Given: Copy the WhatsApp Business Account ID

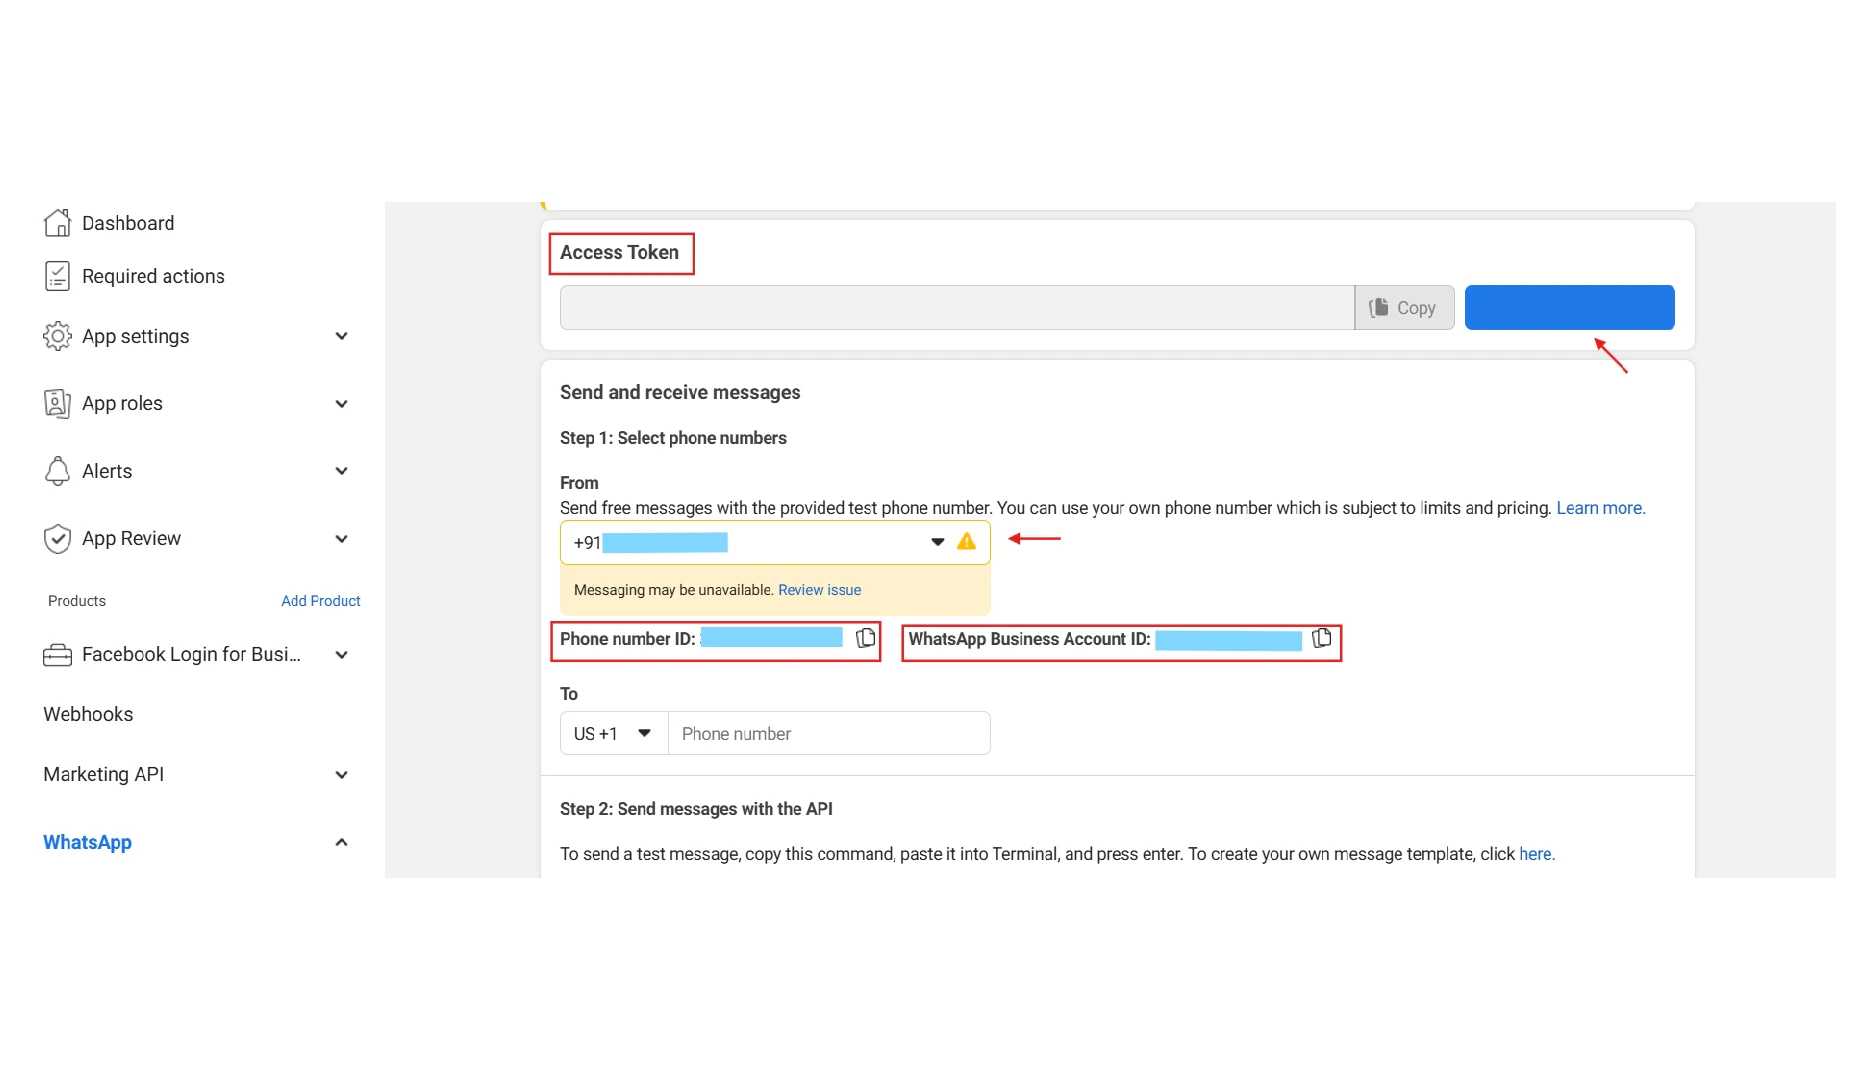Looking at the screenshot, I should (x=1321, y=638).
